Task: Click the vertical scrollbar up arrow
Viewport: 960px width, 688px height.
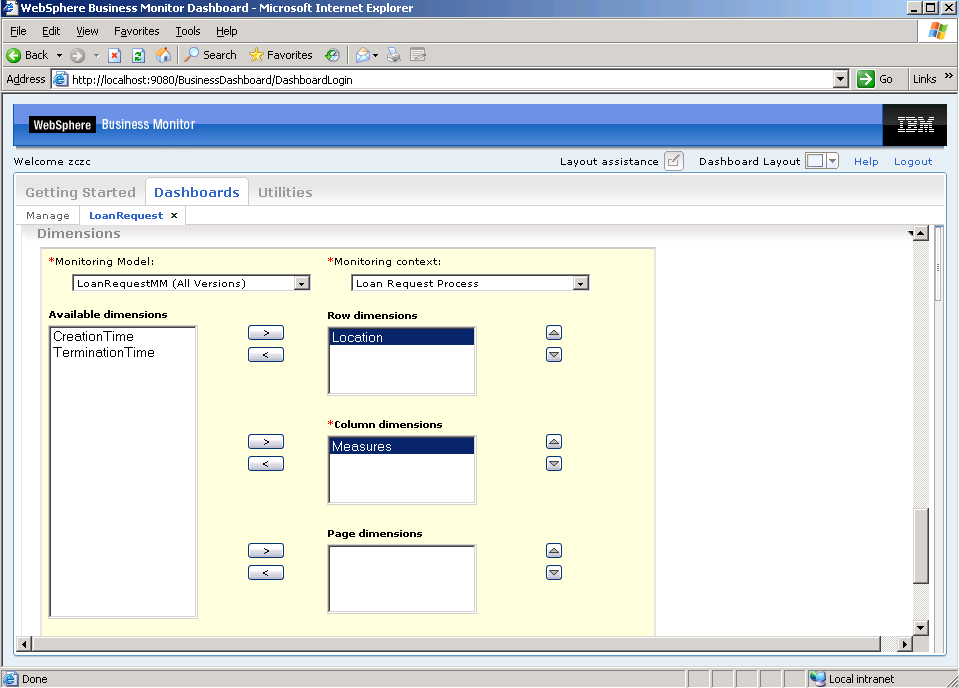Action: point(920,233)
